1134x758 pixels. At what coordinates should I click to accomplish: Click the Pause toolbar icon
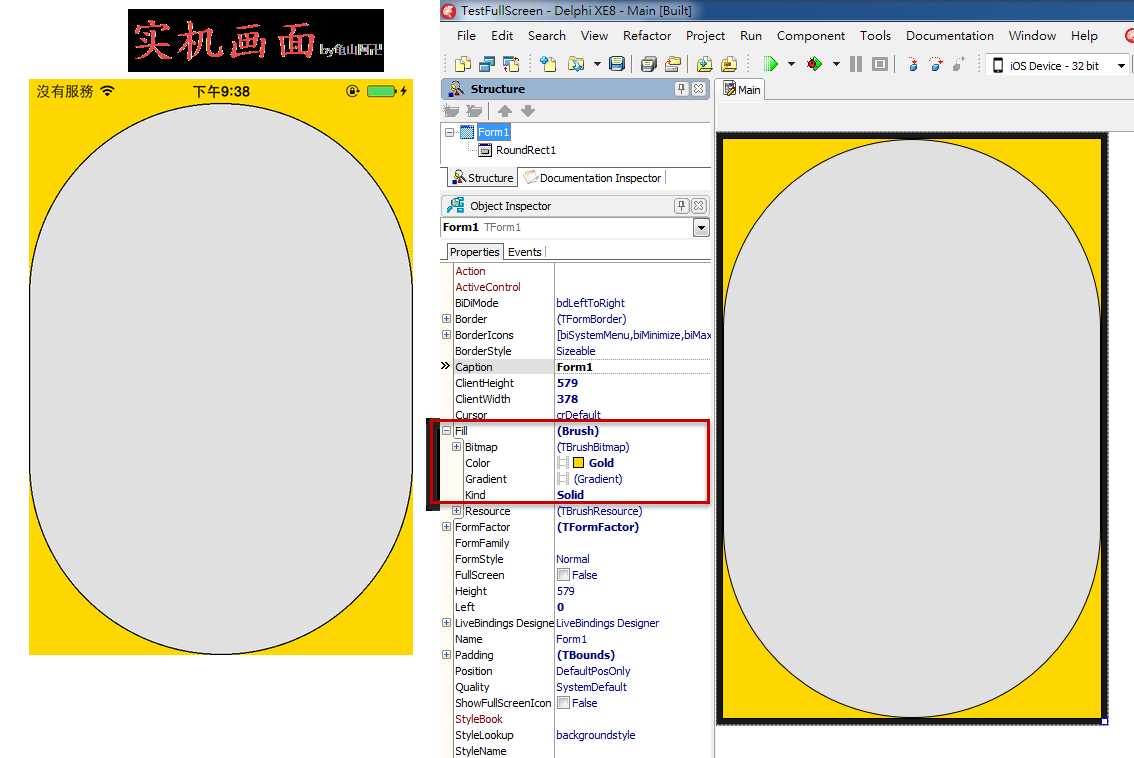856,64
